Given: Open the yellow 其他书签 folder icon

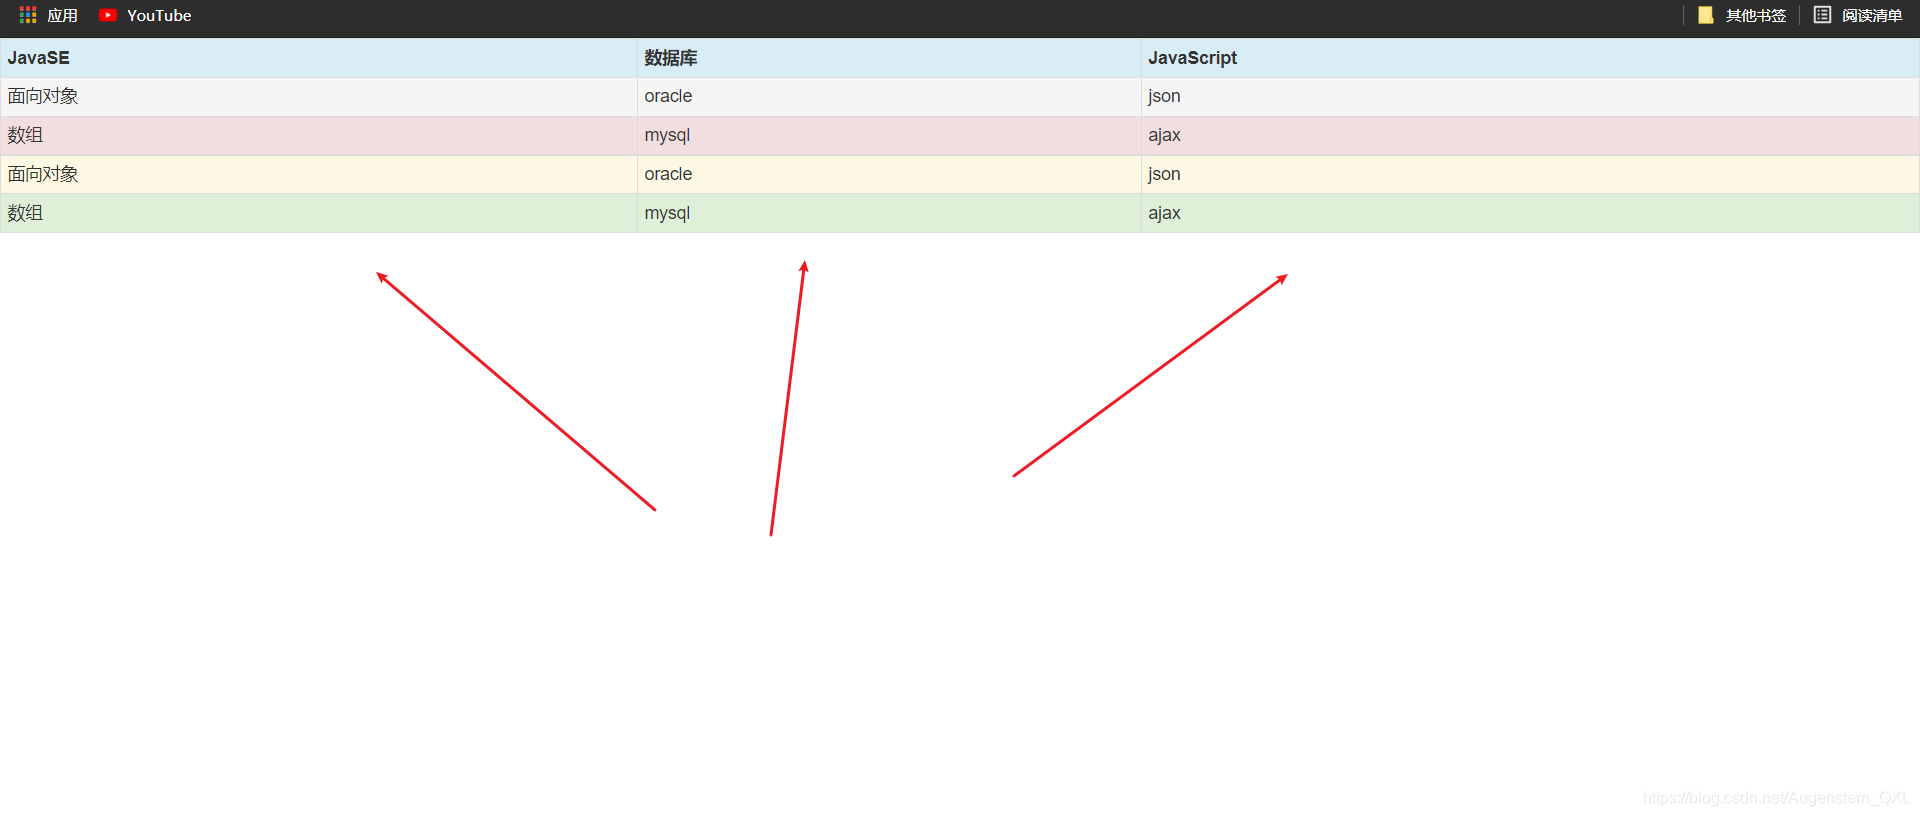Looking at the screenshot, I should point(1706,15).
